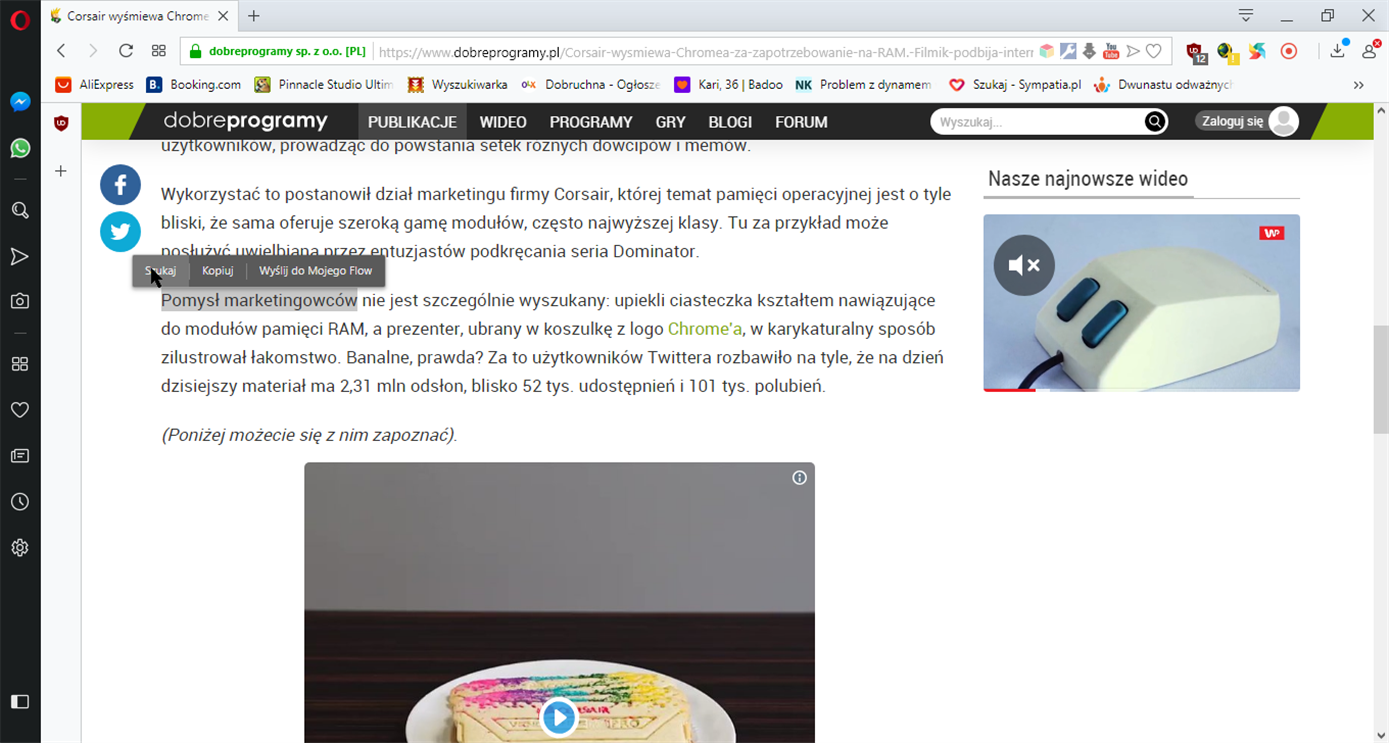Screen dimensions: 1389x743
Task: Open bookmarks via the sidebar heart icon
Action: 20,410
